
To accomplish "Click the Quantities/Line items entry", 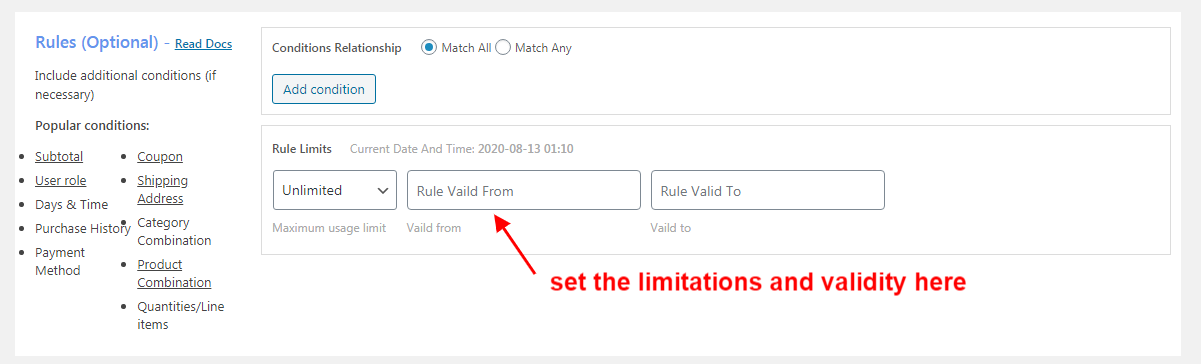I will [x=180, y=315].
